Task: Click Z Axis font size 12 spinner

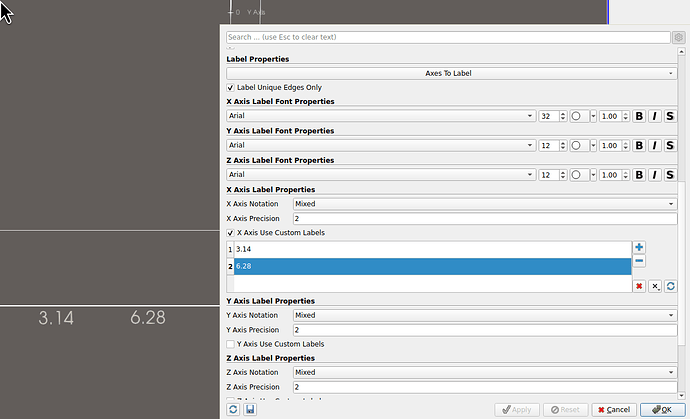Action: click(553, 175)
